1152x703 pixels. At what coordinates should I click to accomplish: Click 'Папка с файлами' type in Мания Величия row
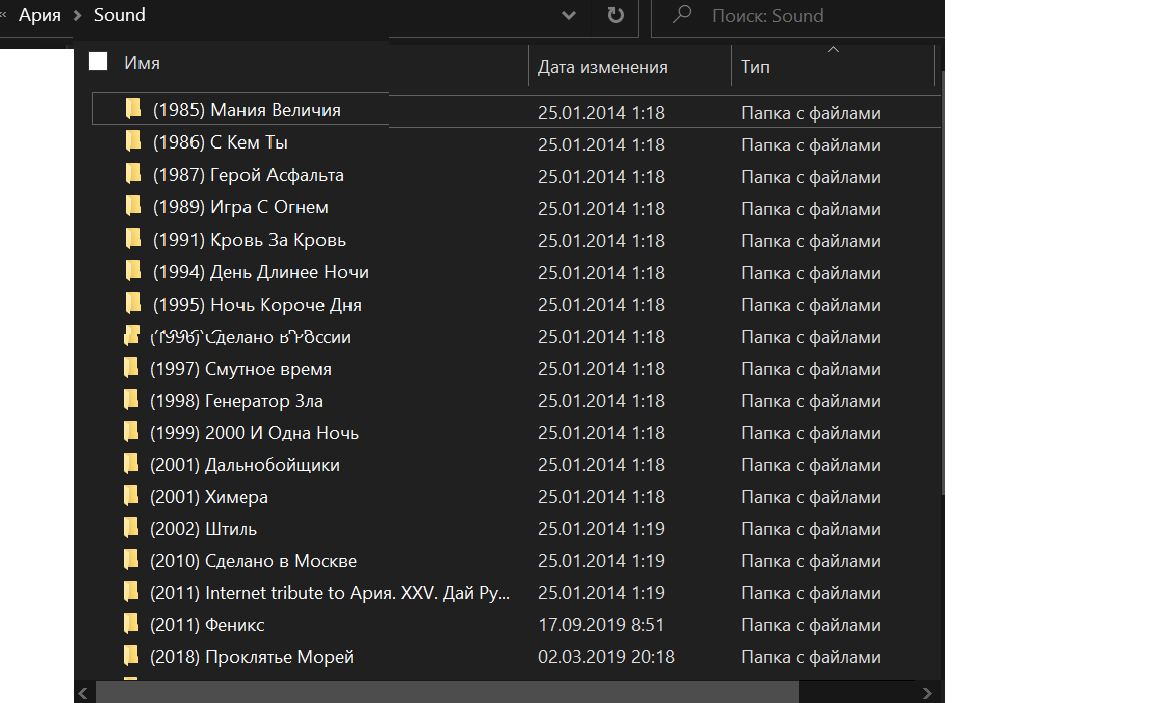pyautogui.click(x=810, y=113)
